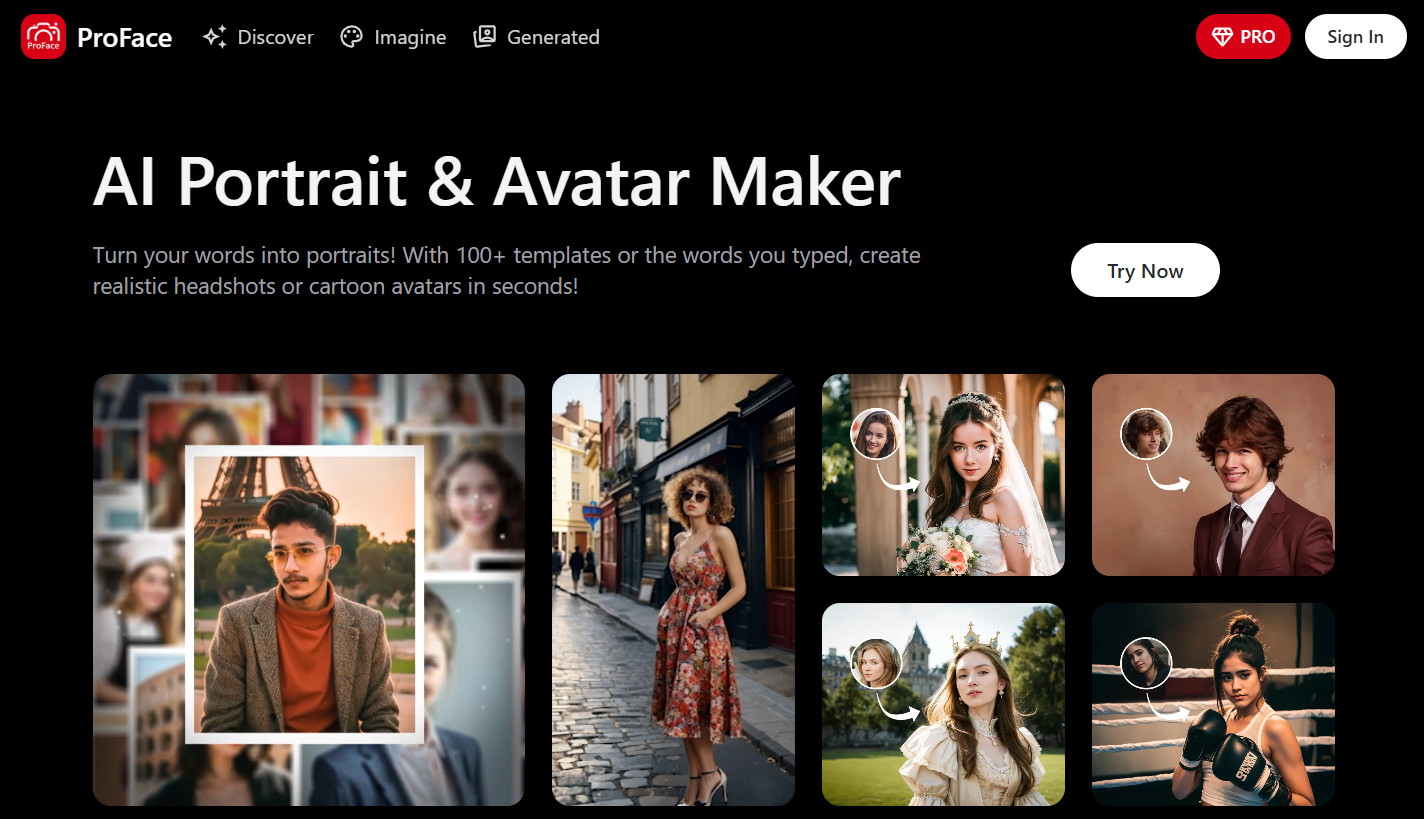Click the Imagine palette icon
Viewport: 1424px width, 819px height.
(x=351, y=37)
